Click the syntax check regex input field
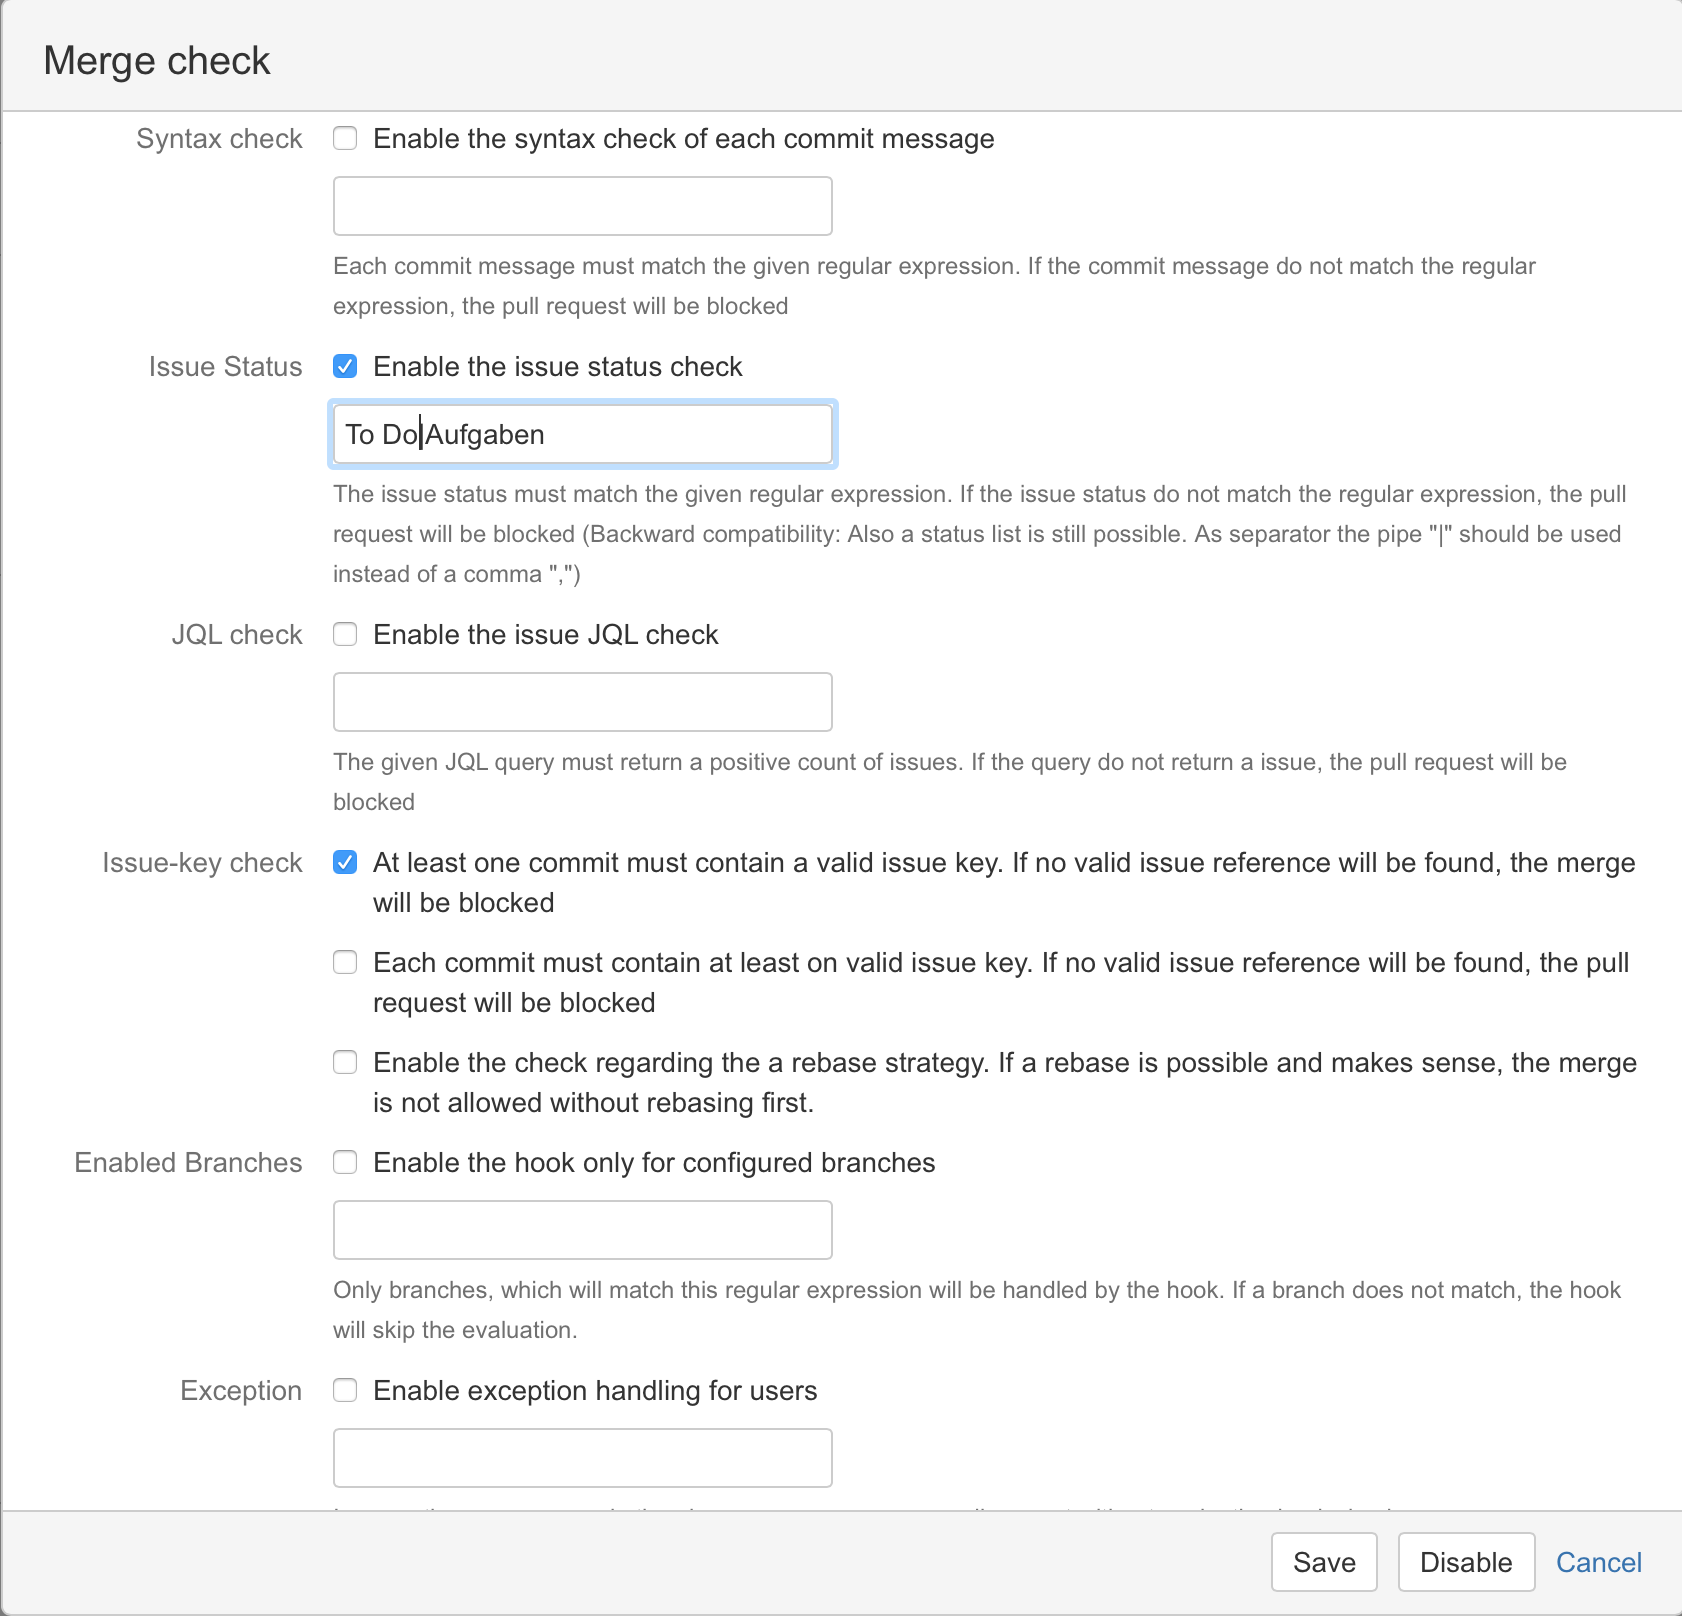Image resolution: width=1682 pixels, height=1616 pixels. pos(582,206)
